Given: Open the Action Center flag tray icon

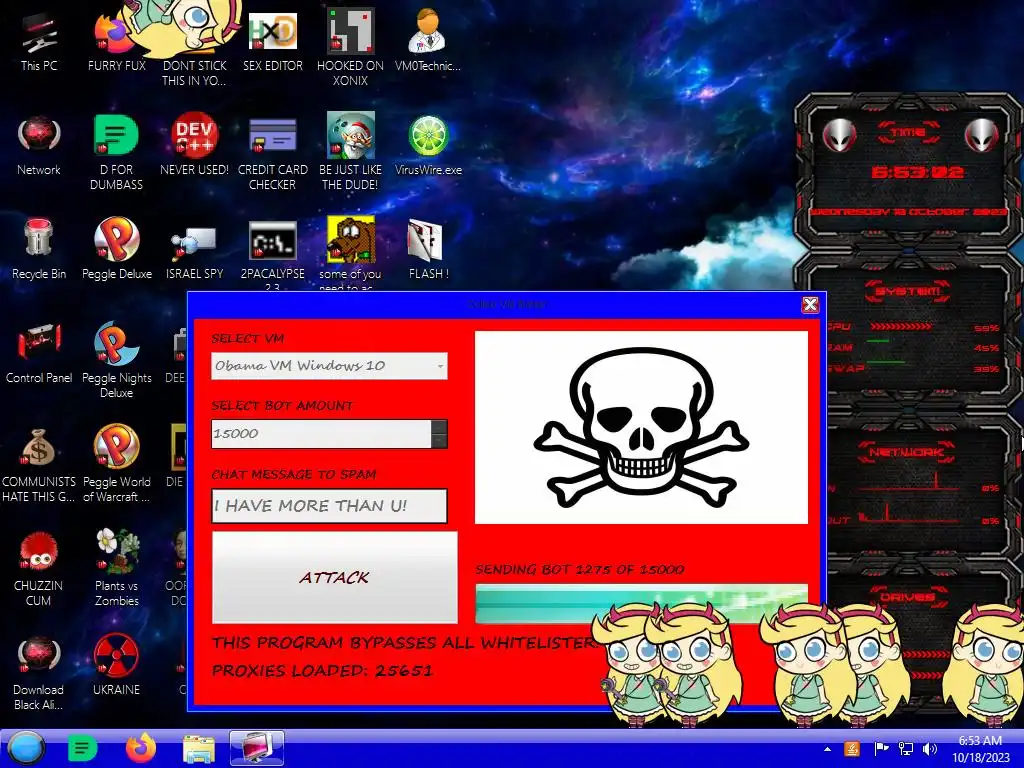Looking at the screenshot, I should pyautogui.click(x=882, y=749).
